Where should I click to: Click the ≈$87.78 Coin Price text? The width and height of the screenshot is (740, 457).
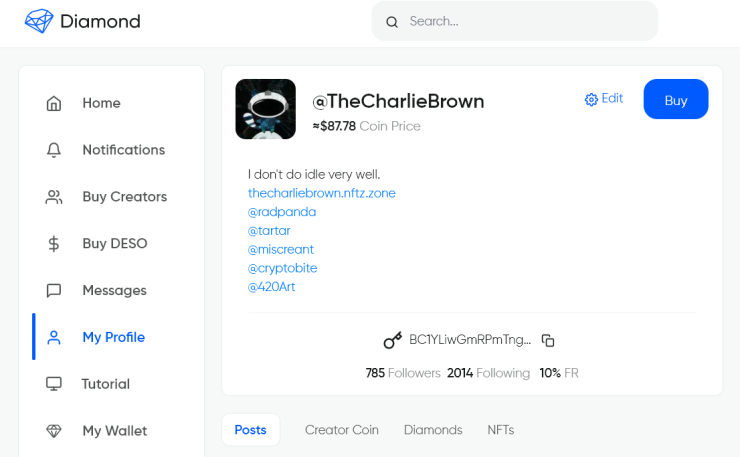(x=366, y=126)
